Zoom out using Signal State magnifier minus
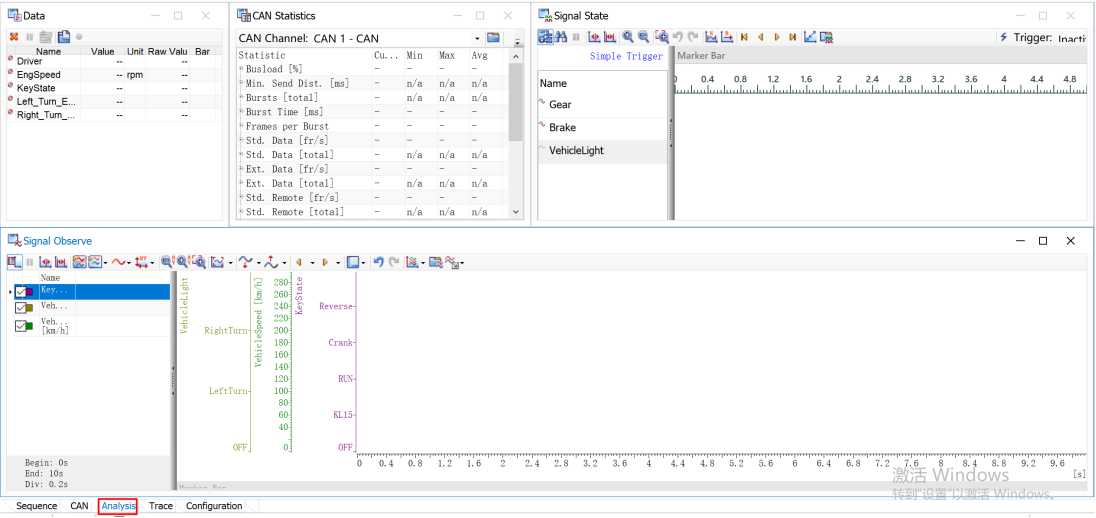This screenshot has height=518, width=1096. coord(643,37)
